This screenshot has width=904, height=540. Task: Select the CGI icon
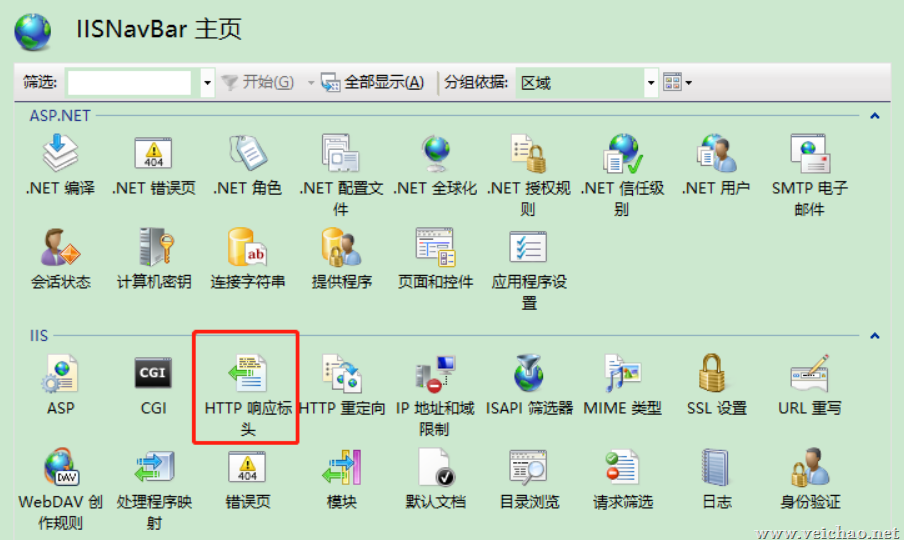(x=153, y=373)
